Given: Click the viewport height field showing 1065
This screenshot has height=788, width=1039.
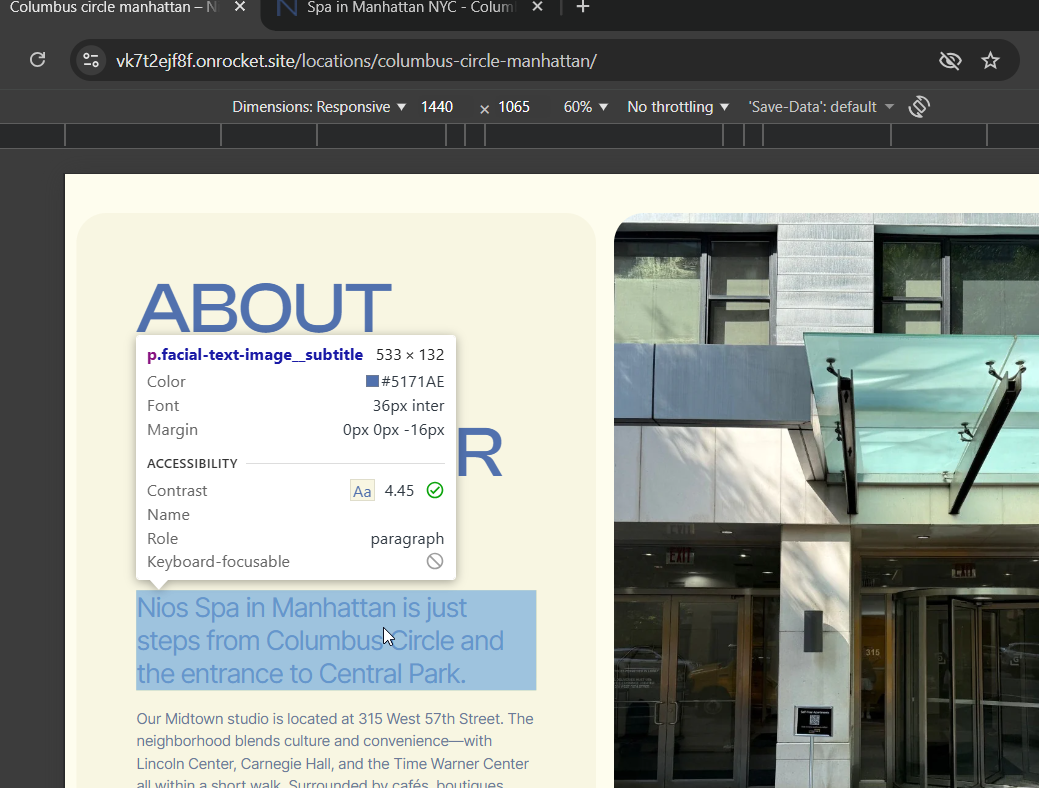Looking at the screenshot, I should pos(514,107).
